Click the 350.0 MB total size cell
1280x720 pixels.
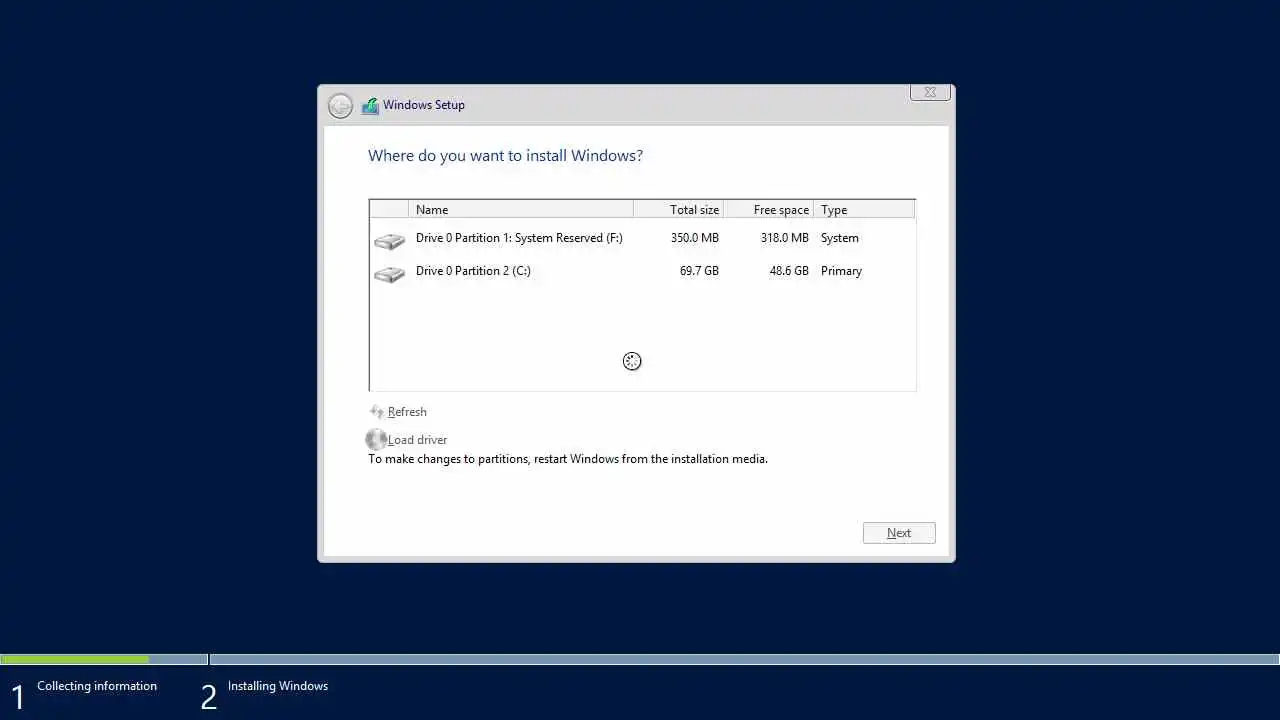695,238
